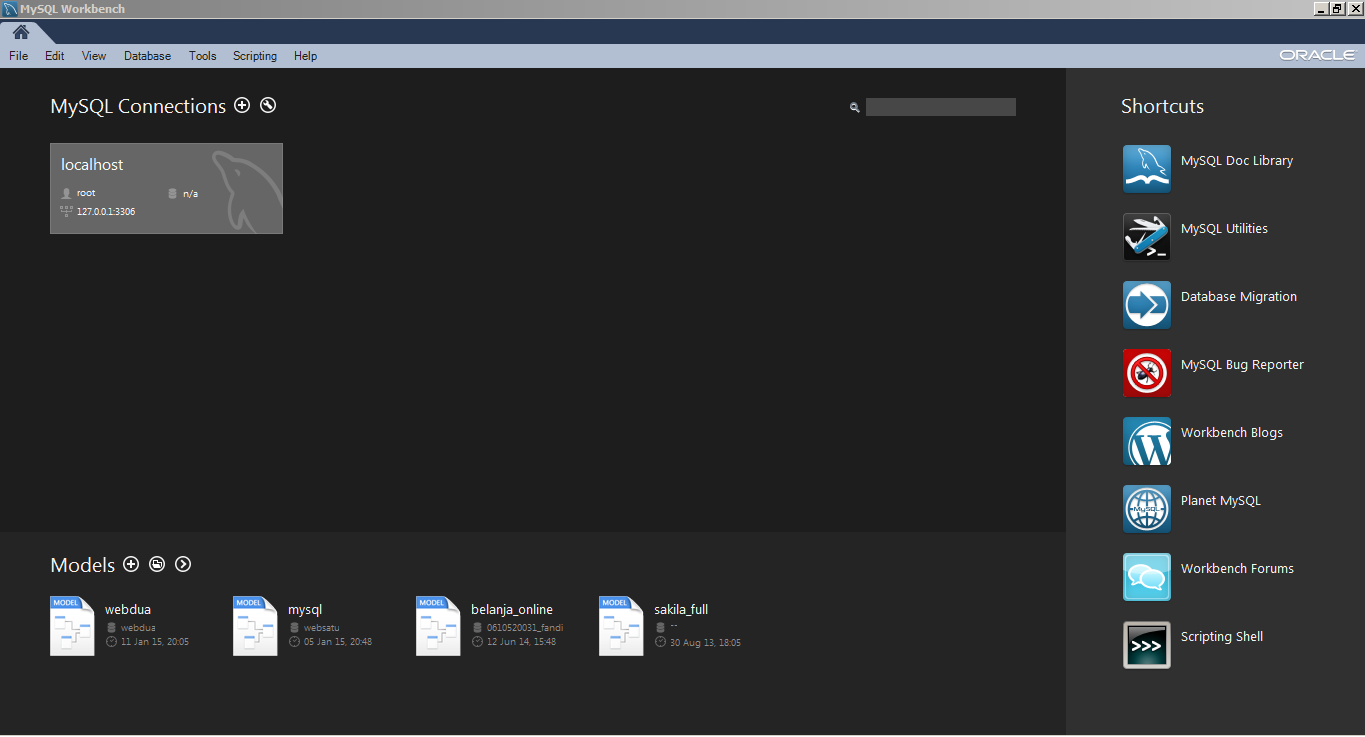Open MySQL Doc Library dolphin icon

(x=1147, y=169)
